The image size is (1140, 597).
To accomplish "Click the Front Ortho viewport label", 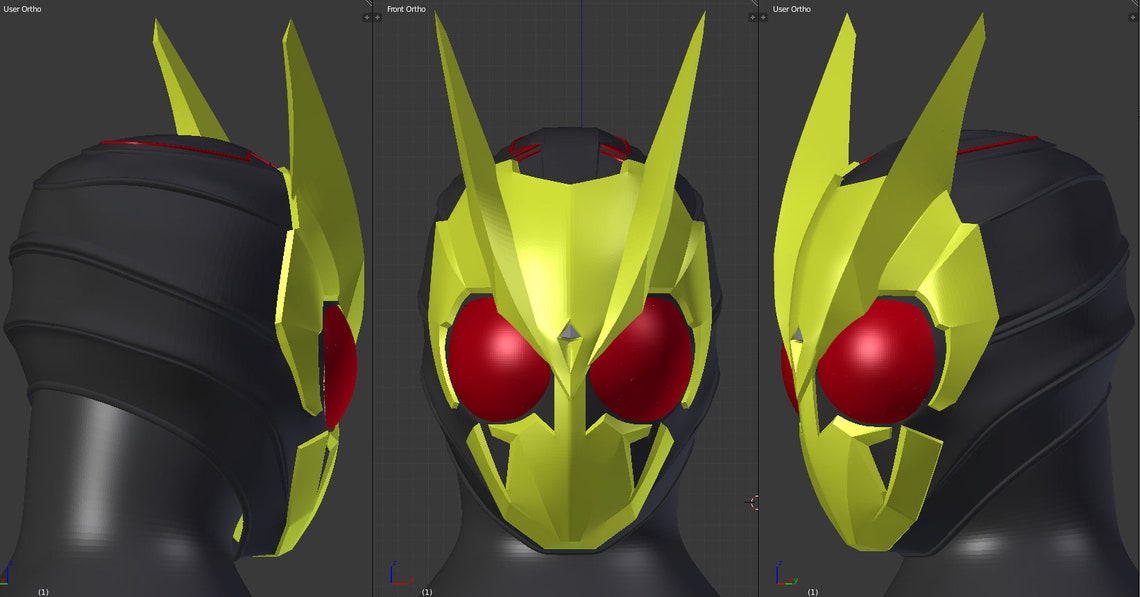I will point(405,8).
